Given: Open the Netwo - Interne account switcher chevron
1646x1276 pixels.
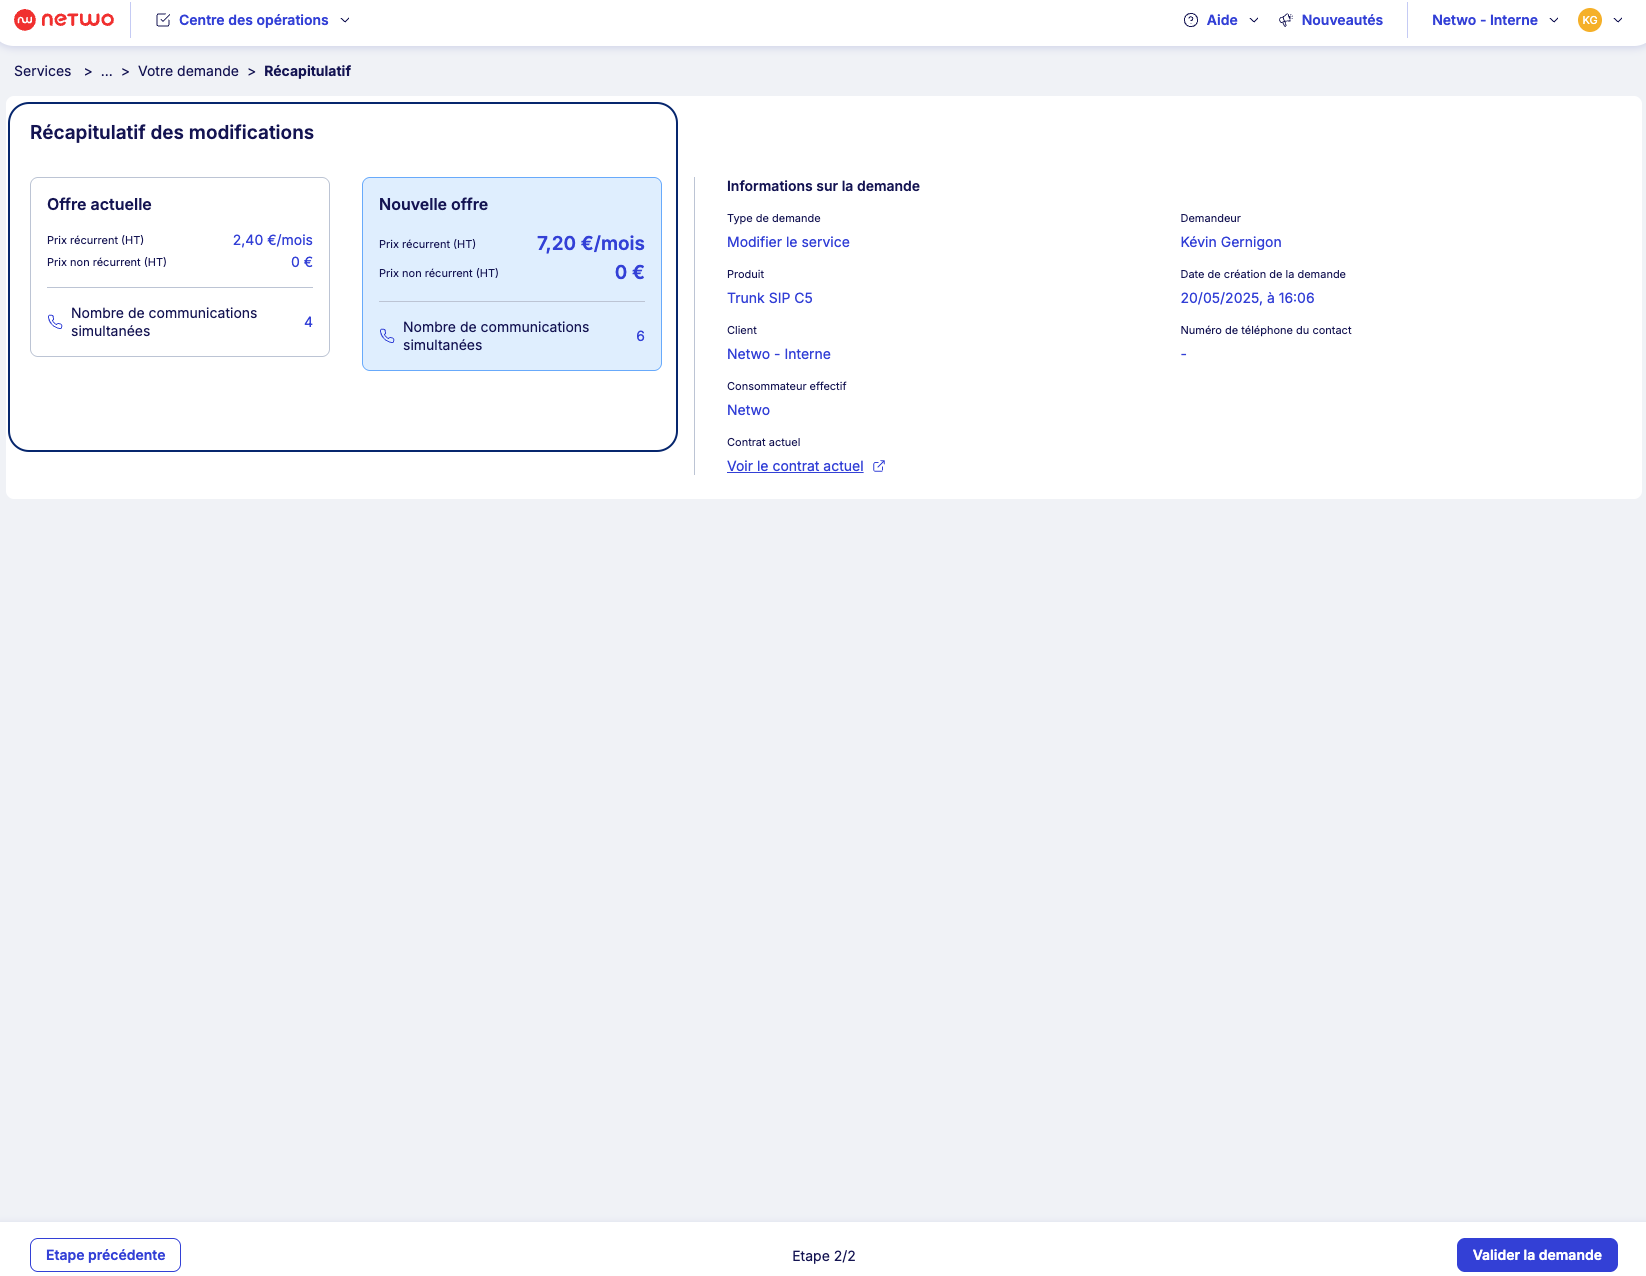Looking at the screenshot, I should [1554, 20].
